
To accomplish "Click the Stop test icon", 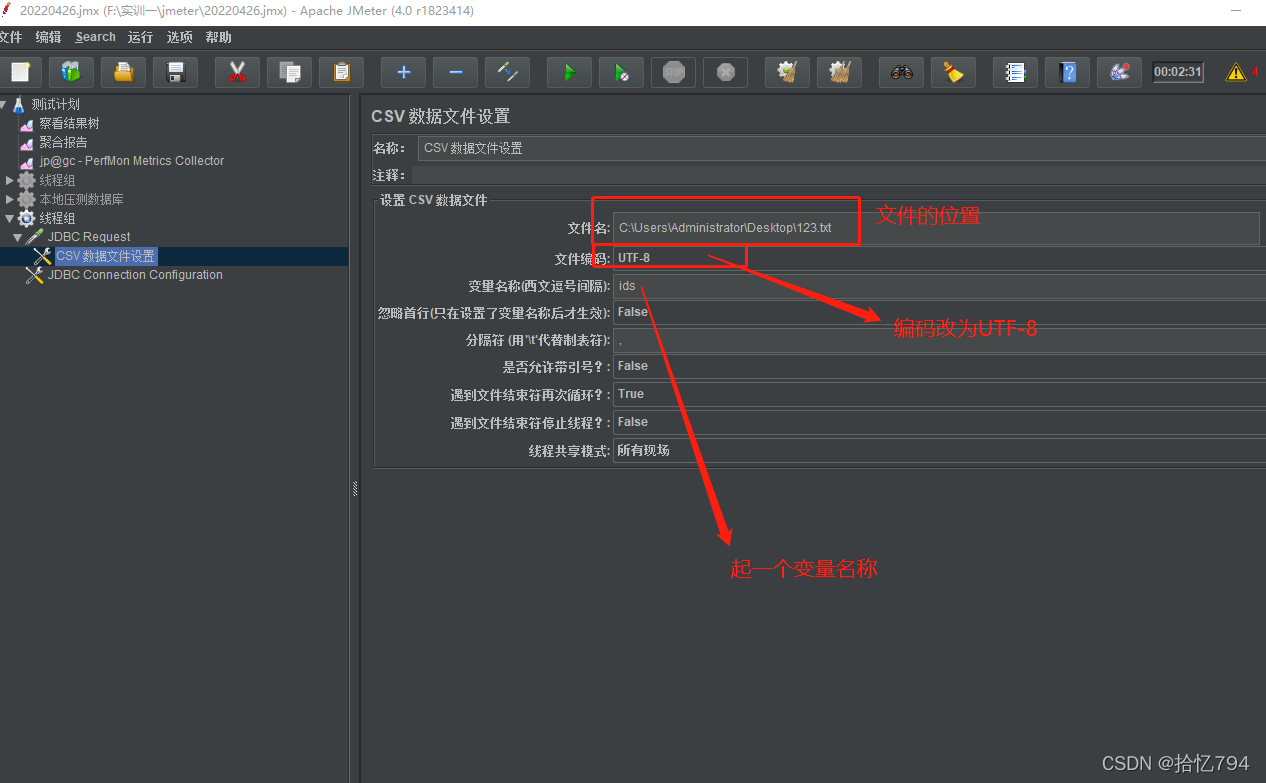I will [673, 72].
